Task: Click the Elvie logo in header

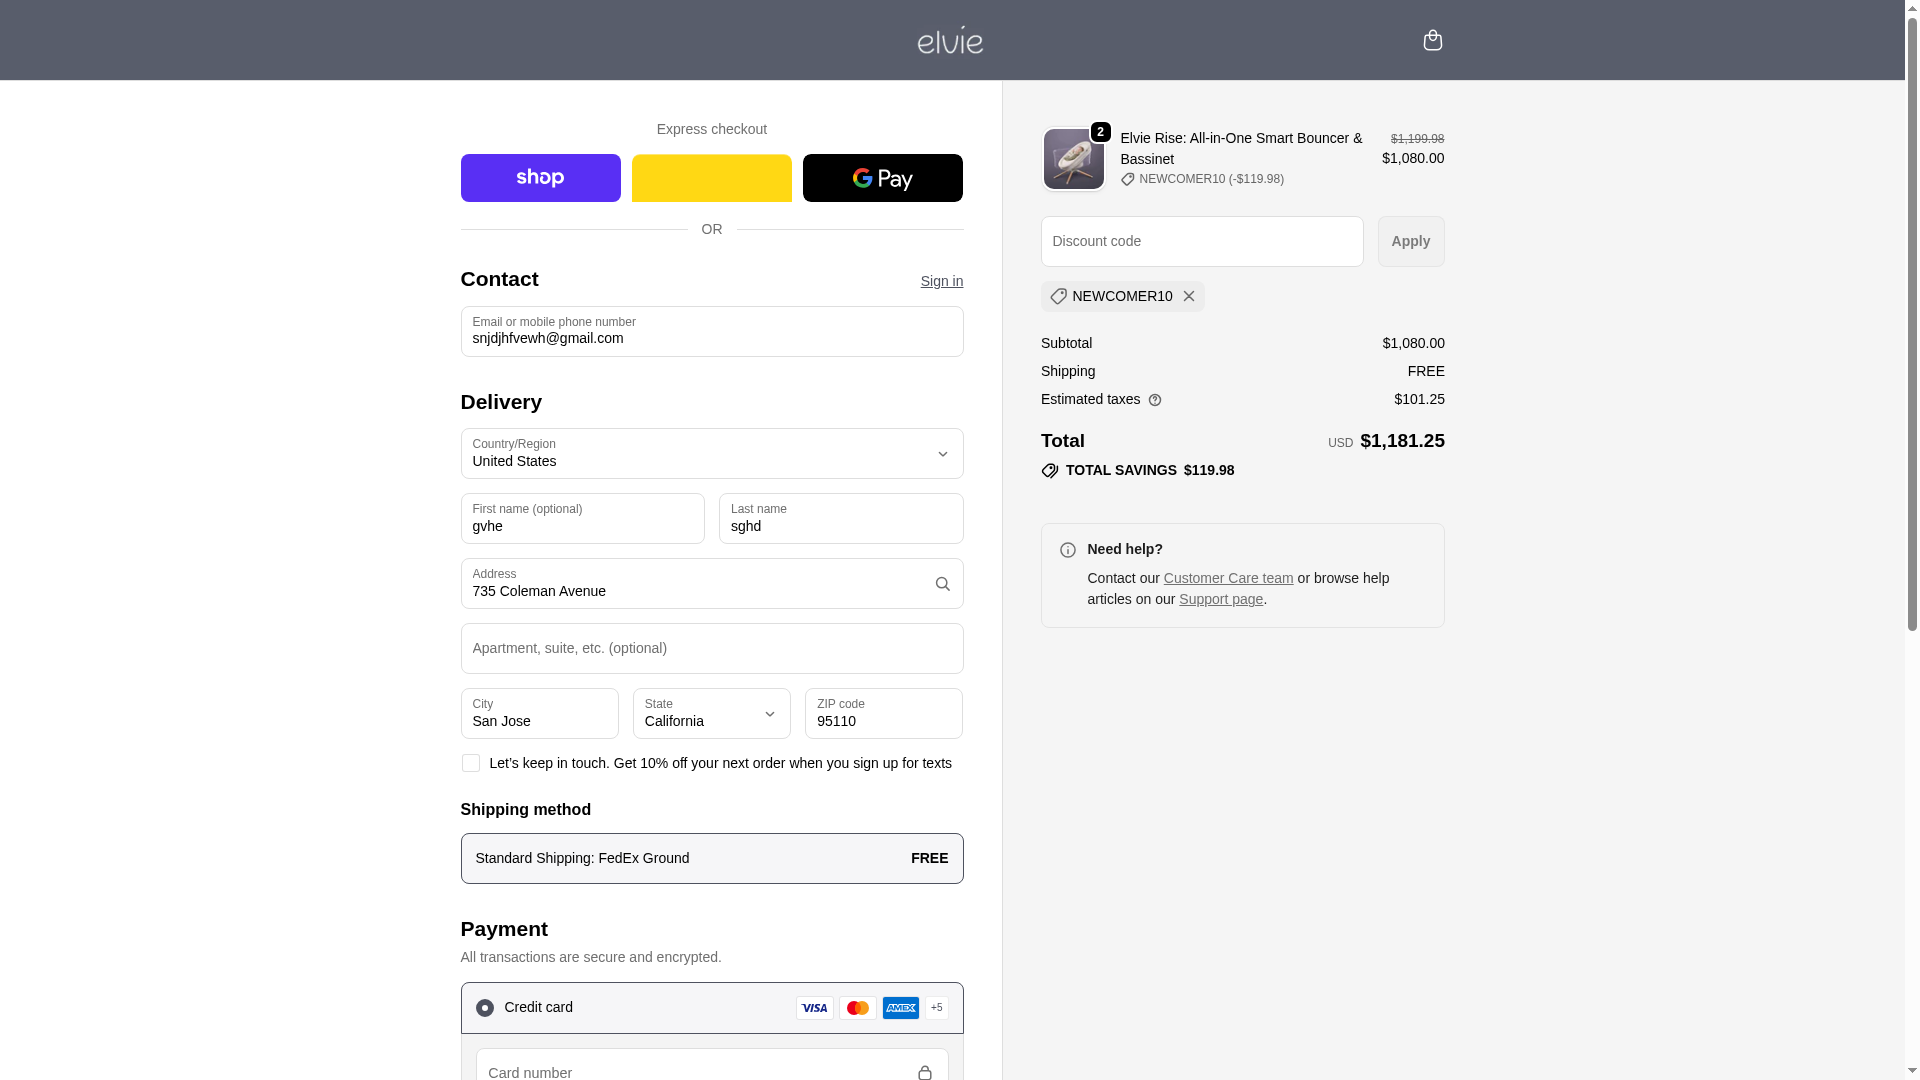Action: [x=950, y=40]
